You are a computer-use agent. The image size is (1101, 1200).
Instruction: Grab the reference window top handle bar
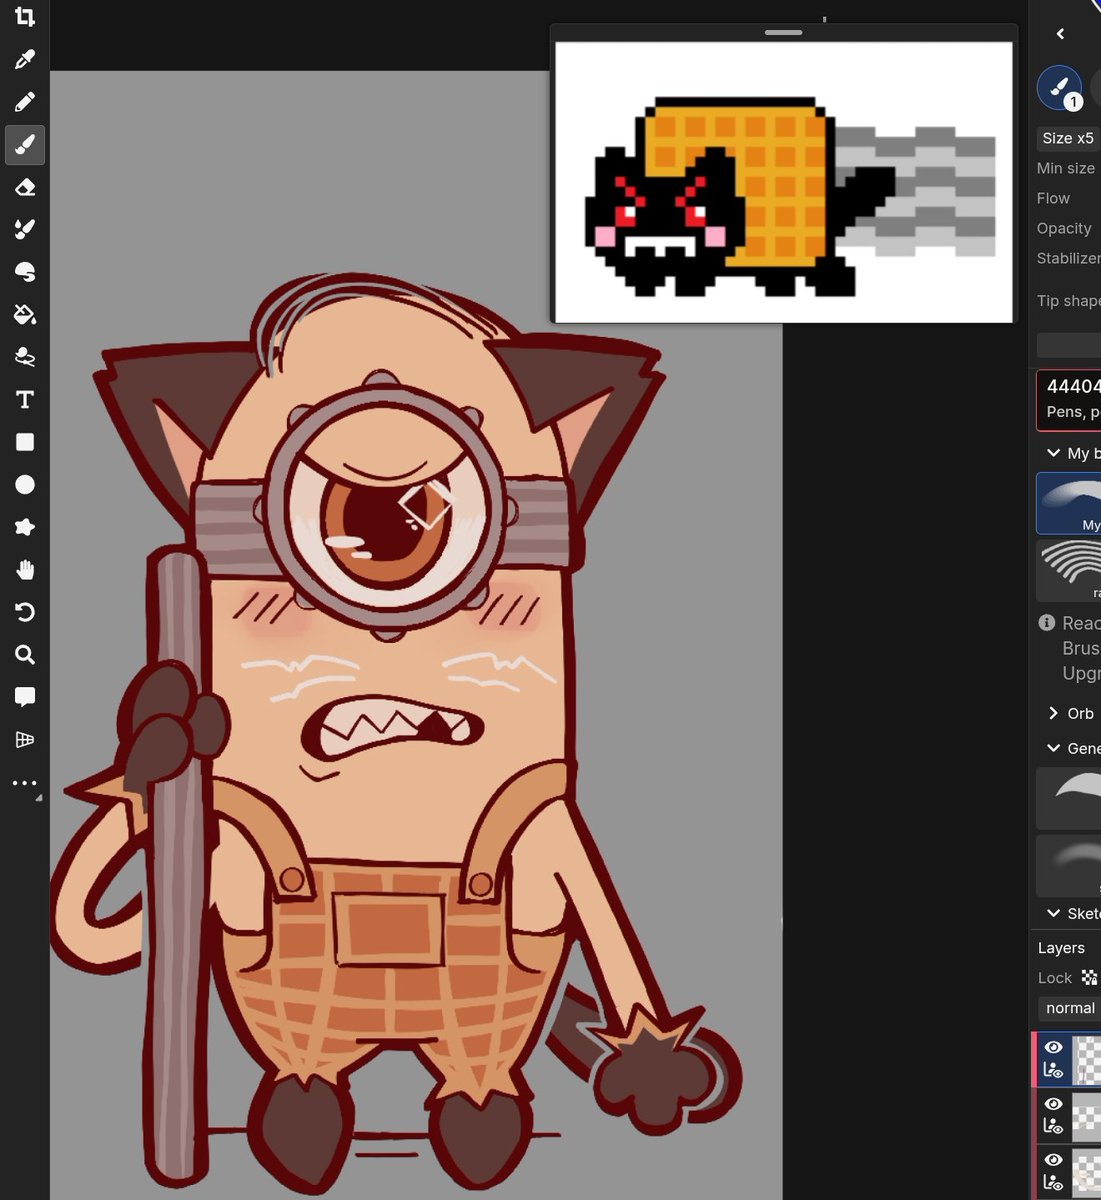pos(783,33)
